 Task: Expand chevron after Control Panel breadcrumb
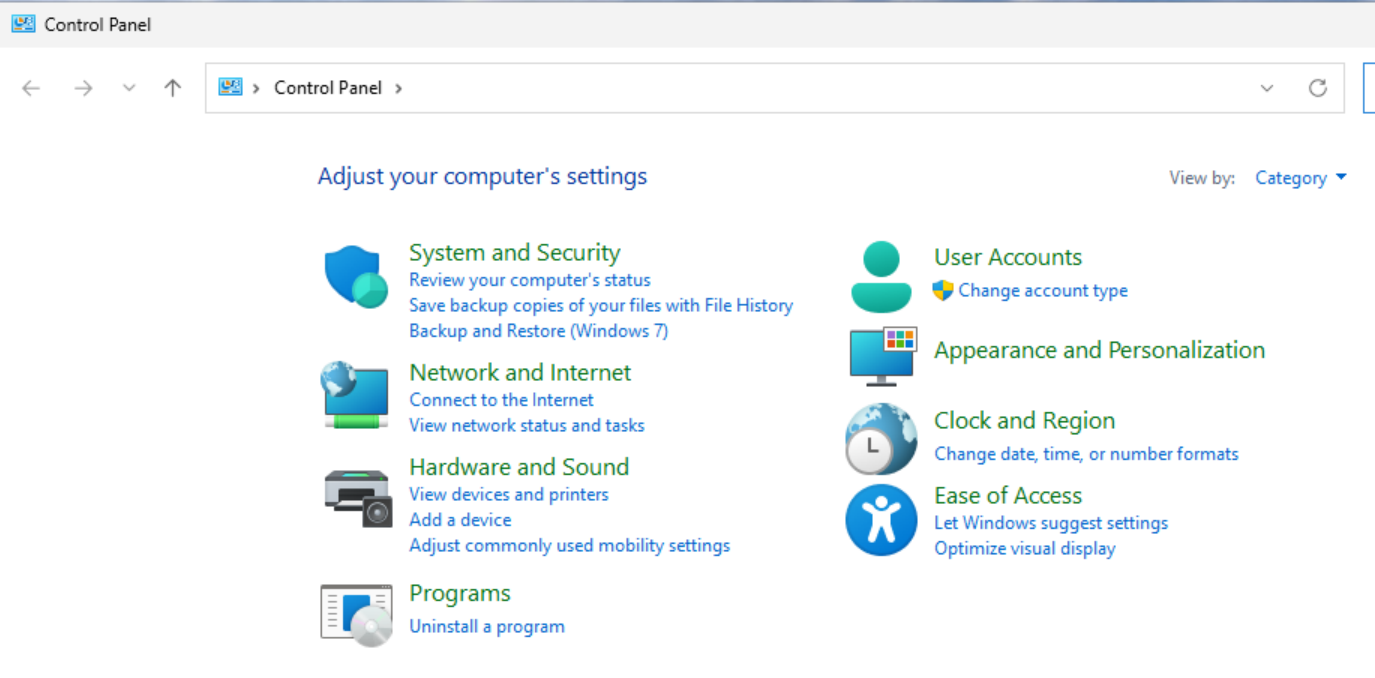(x=398, y=88)
